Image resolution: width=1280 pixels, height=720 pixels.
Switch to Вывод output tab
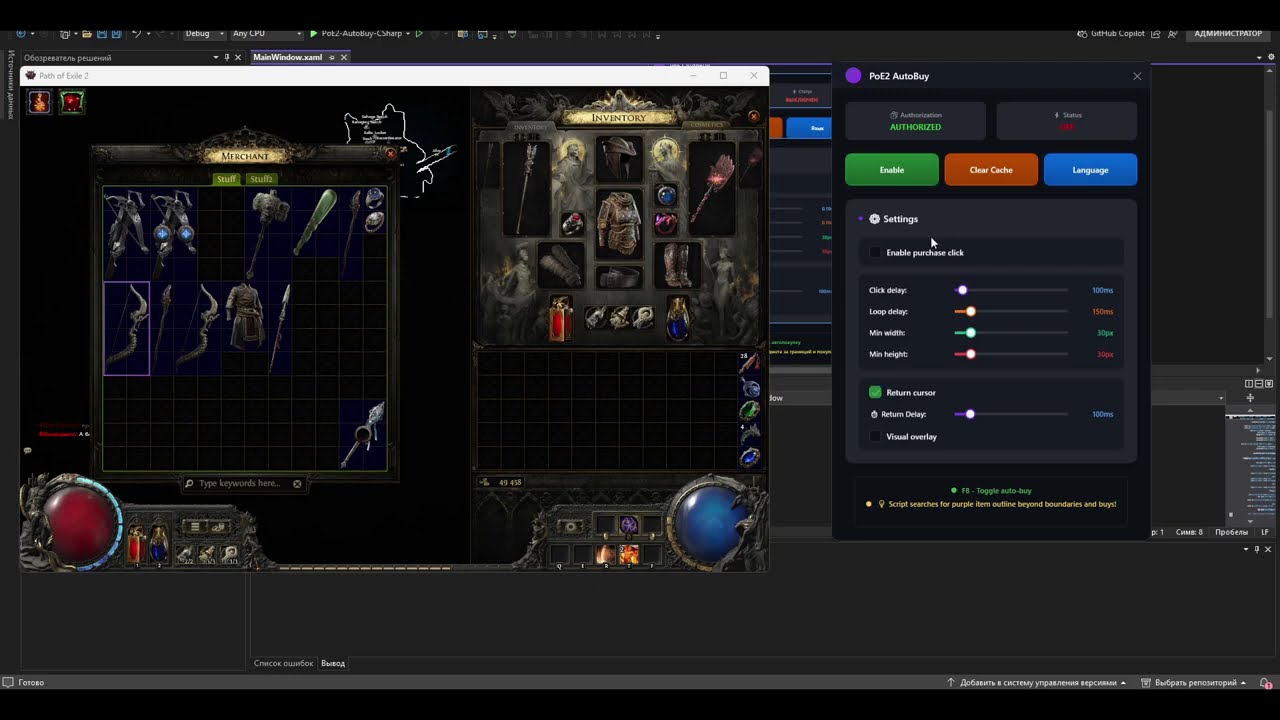pos(333,663)
